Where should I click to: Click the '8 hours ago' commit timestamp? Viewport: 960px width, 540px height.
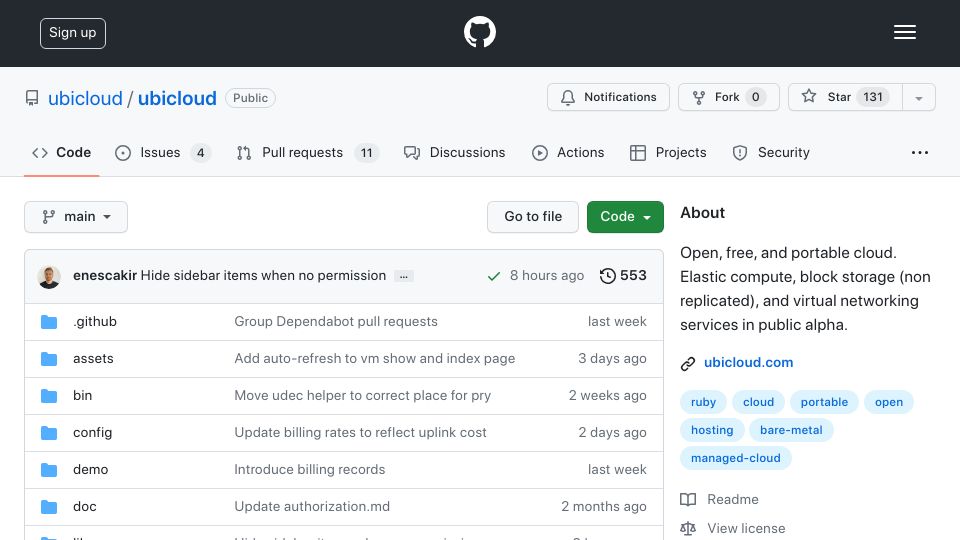[x=547, y=276]
